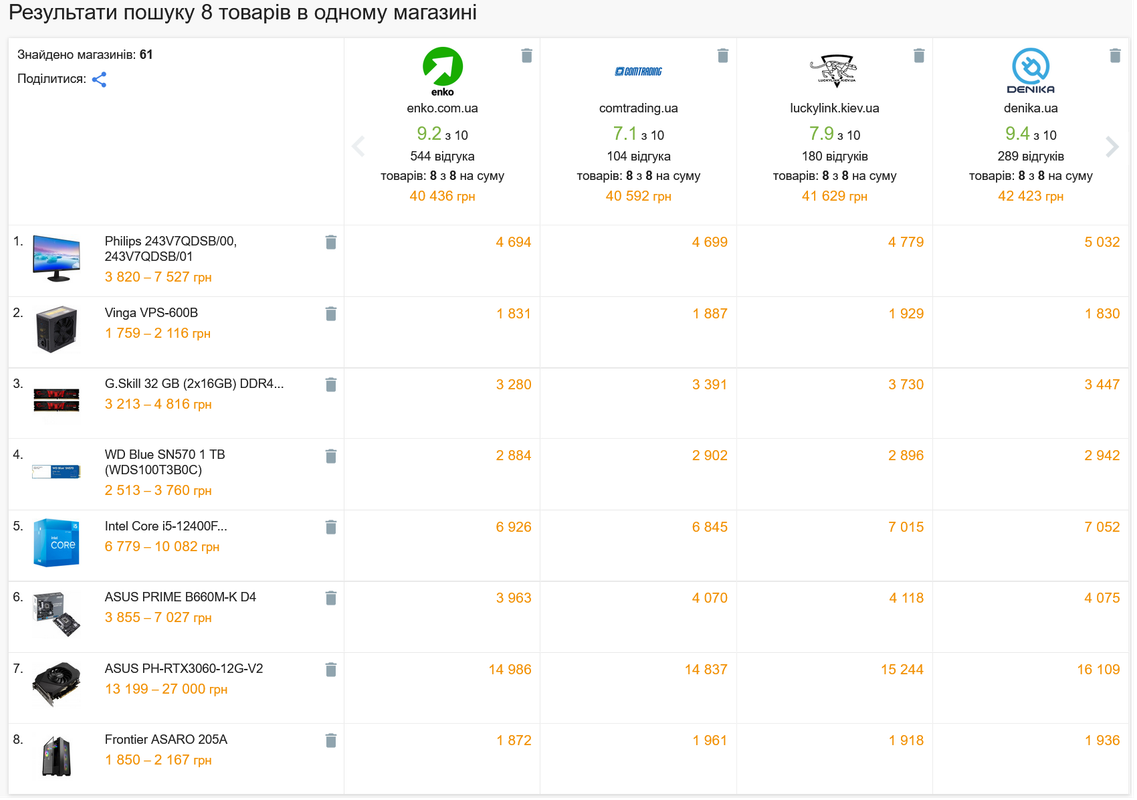Screen dimensions: 1137x800
Task: Click luckylink total 41 629 грн
Action: [x=837, y=197]
